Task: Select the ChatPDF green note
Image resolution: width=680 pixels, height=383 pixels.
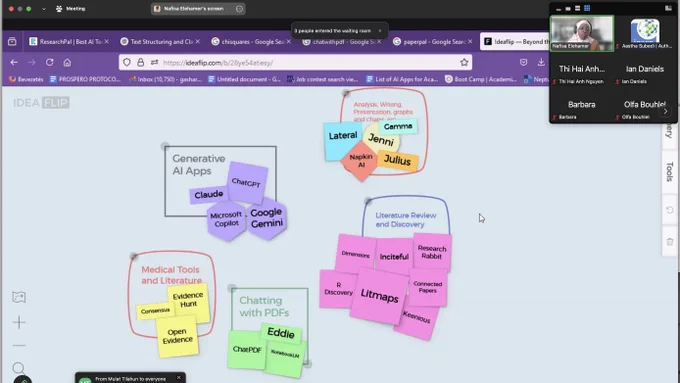Action: point(246,350)
